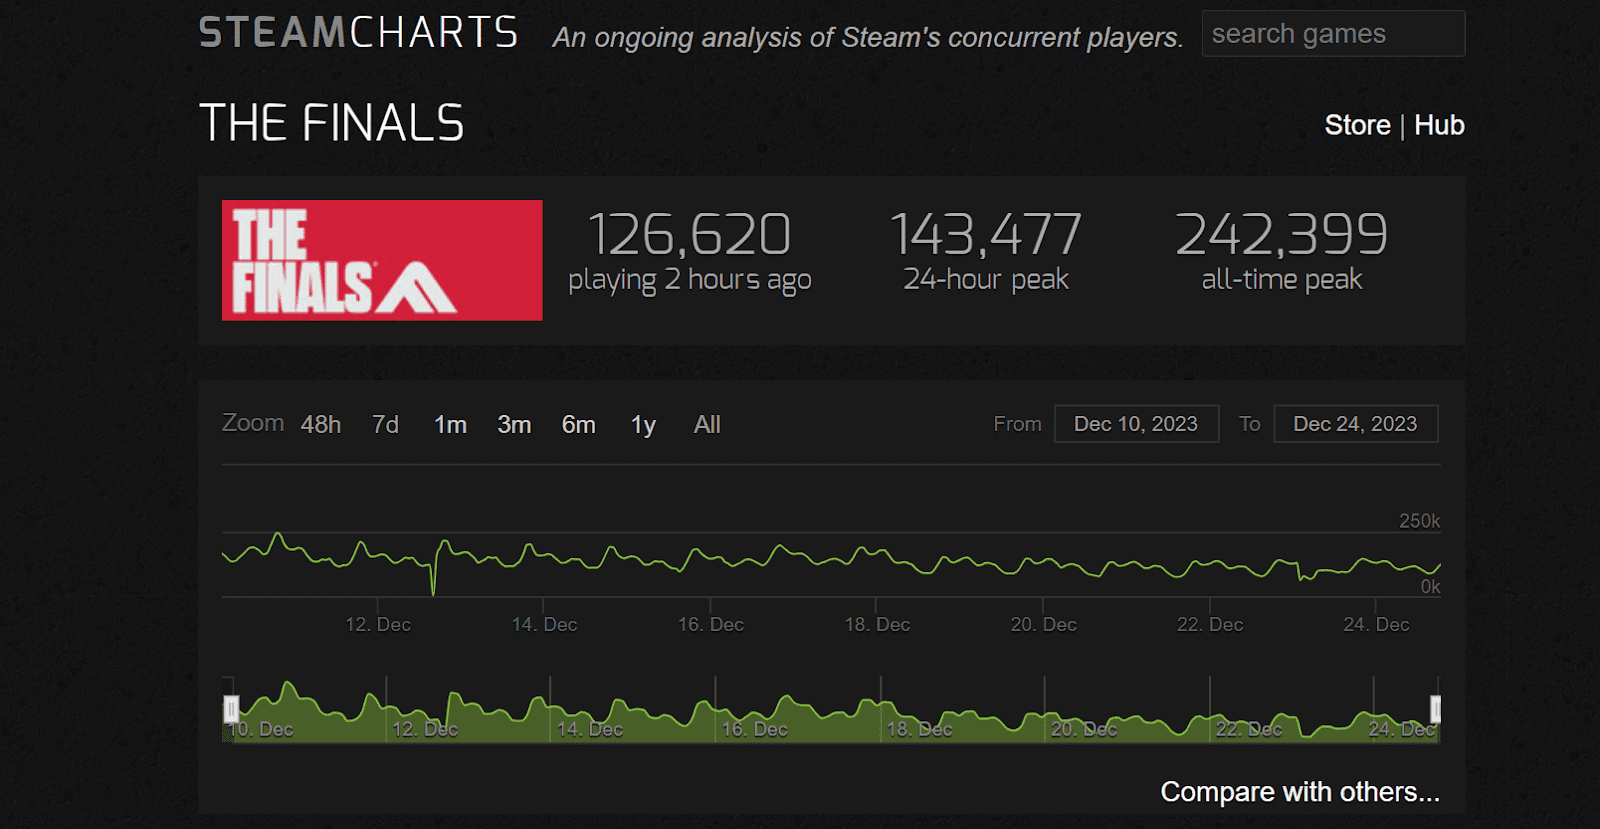Click THE FINALS page title
Viewport: 1600px width, 829px height.
coord(331,124)
